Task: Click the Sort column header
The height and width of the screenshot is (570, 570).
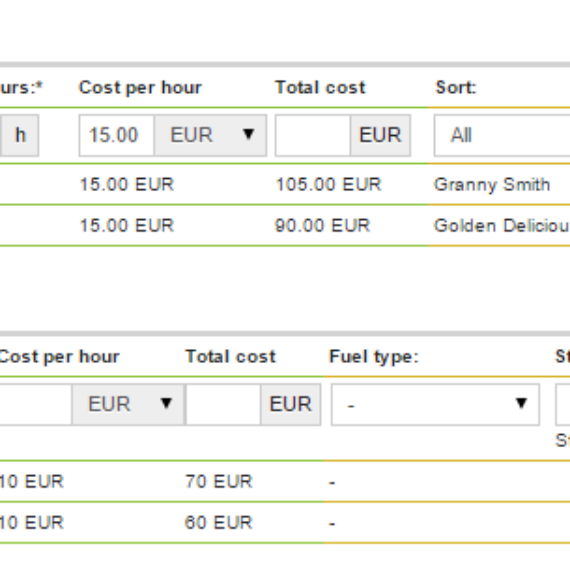Action: [x=456, y=88]
